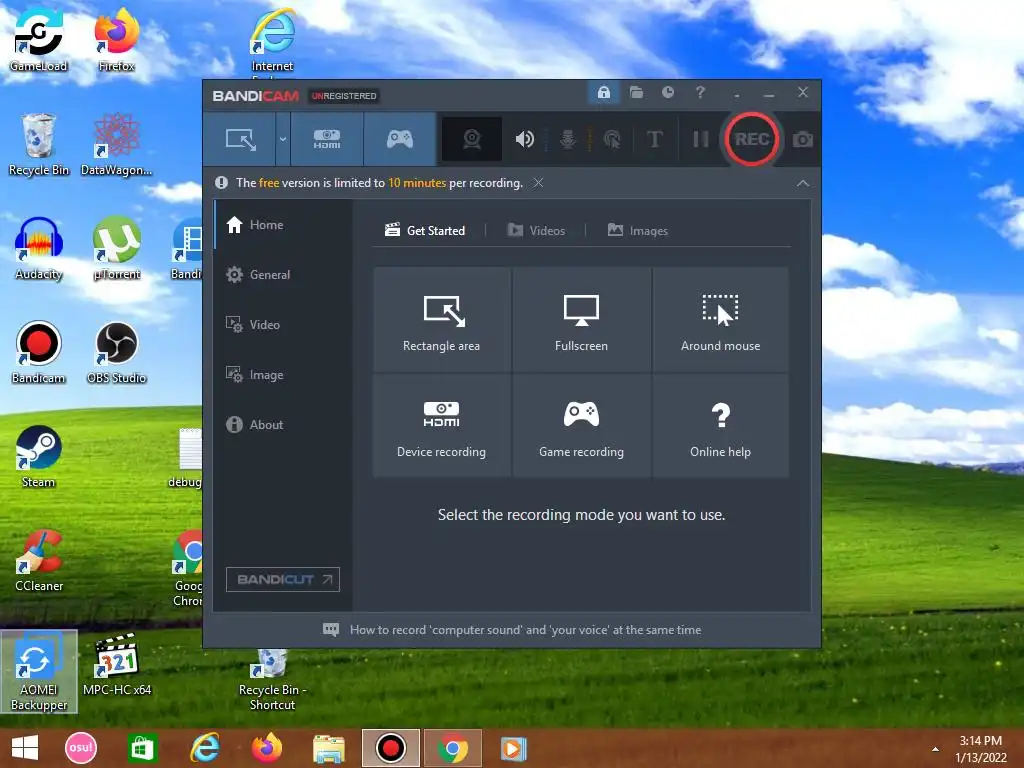Open osu! from the taskbar
This screenshot has height=768, width=1024.
tap(81, 748)
